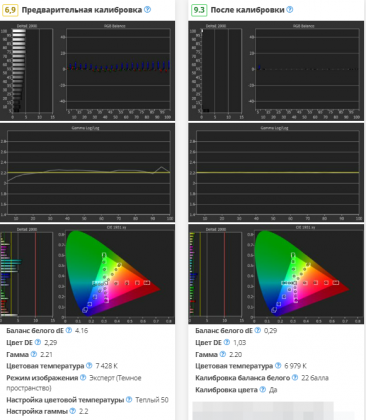Viewport: 366px width, 420px height.
Task: Open help icon for Режим изображения
Action: pyautogui.click(x=83, y=378)
